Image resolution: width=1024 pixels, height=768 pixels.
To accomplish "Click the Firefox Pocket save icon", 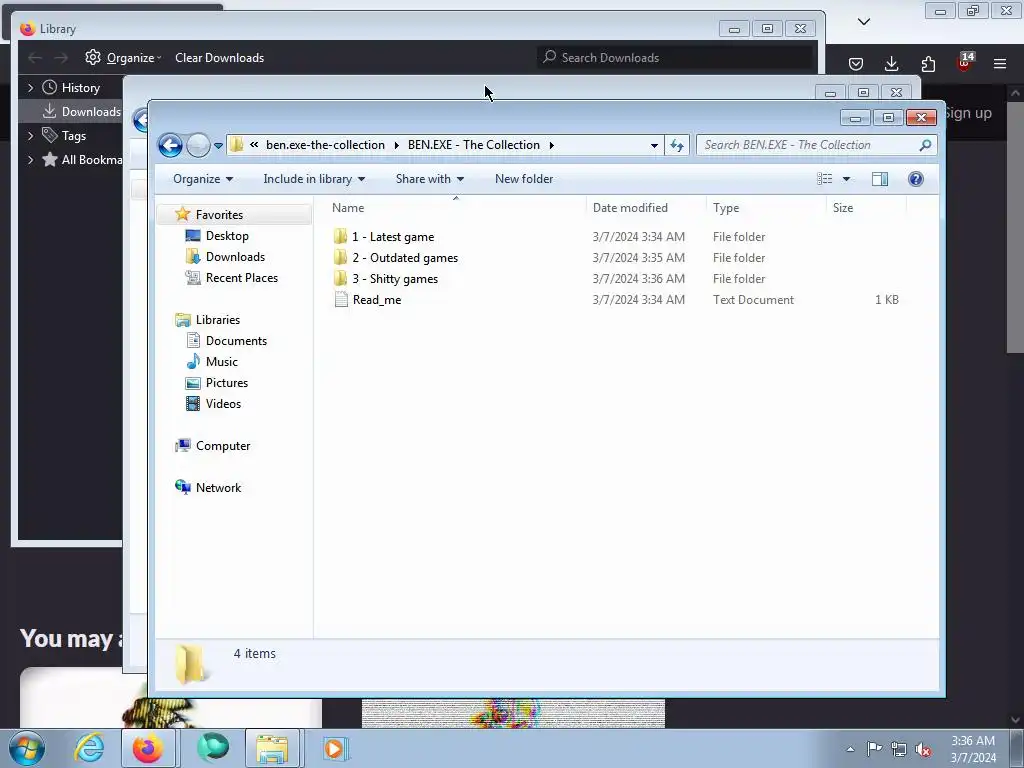I will [856, 64].
